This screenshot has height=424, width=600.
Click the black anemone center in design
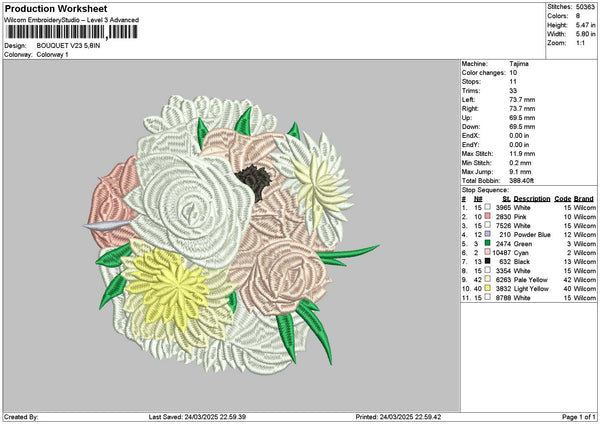pyautogui.click(x=253, y=181)
